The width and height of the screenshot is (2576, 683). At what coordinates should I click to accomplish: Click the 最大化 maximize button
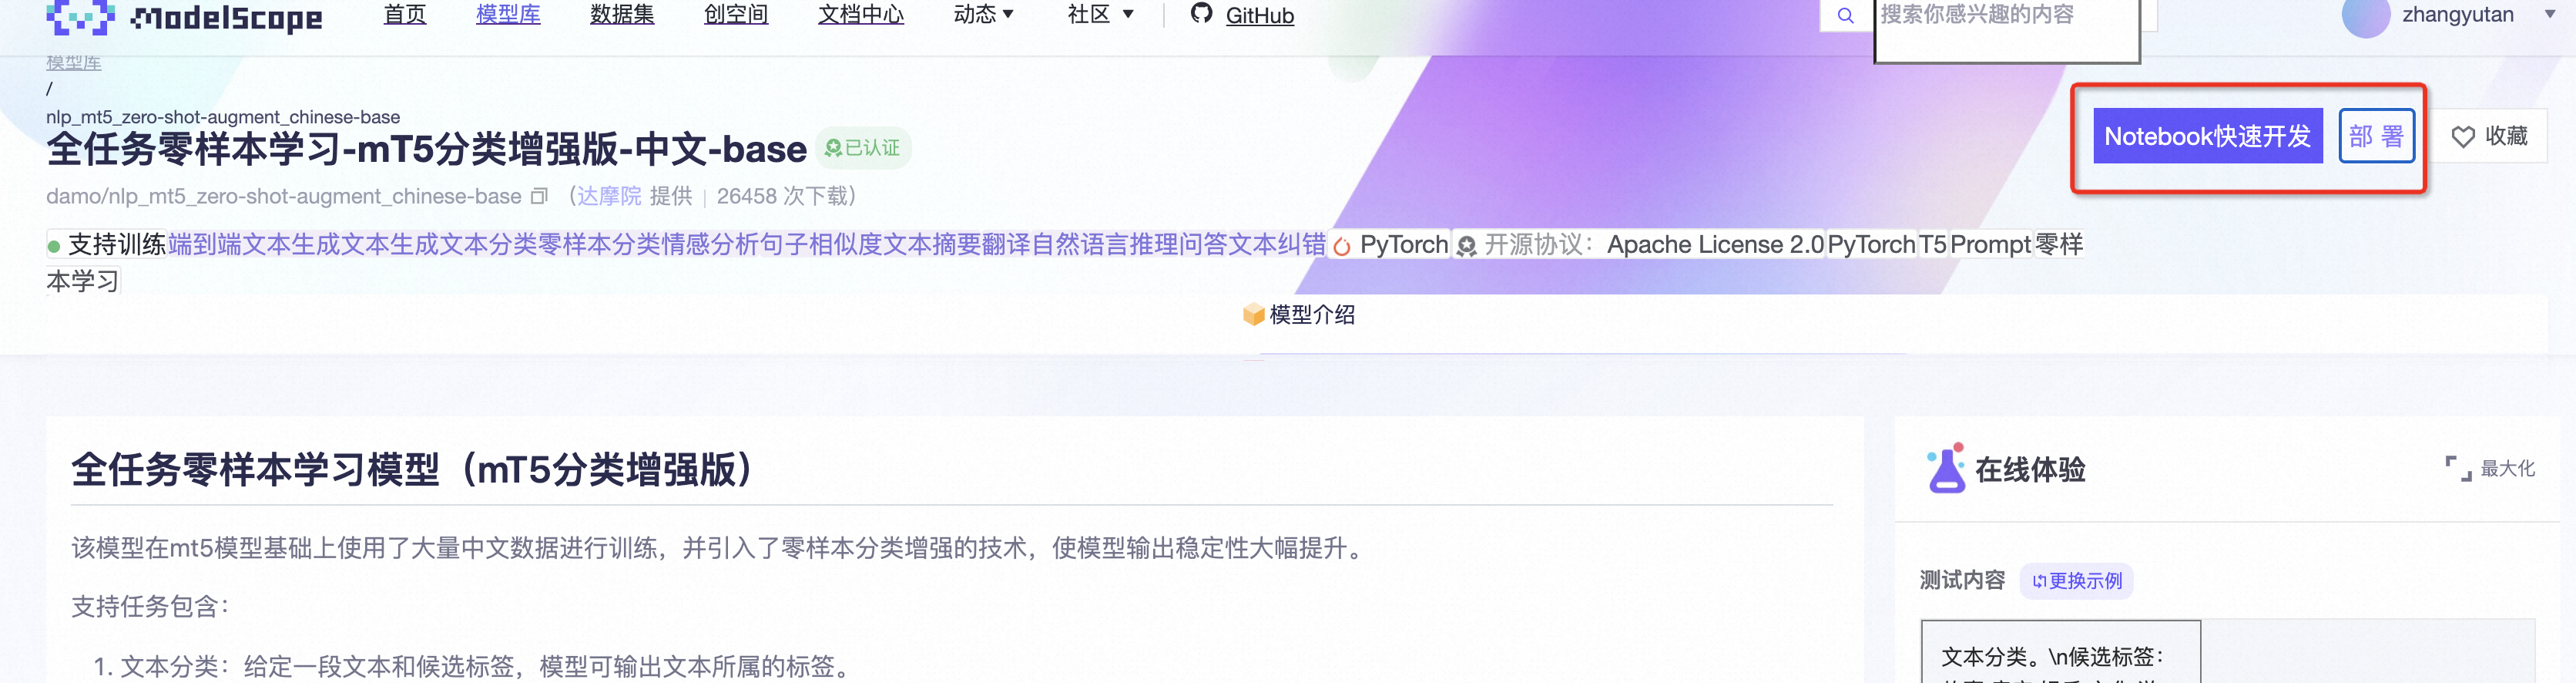pyautogui.click(x=2490, y=468)
